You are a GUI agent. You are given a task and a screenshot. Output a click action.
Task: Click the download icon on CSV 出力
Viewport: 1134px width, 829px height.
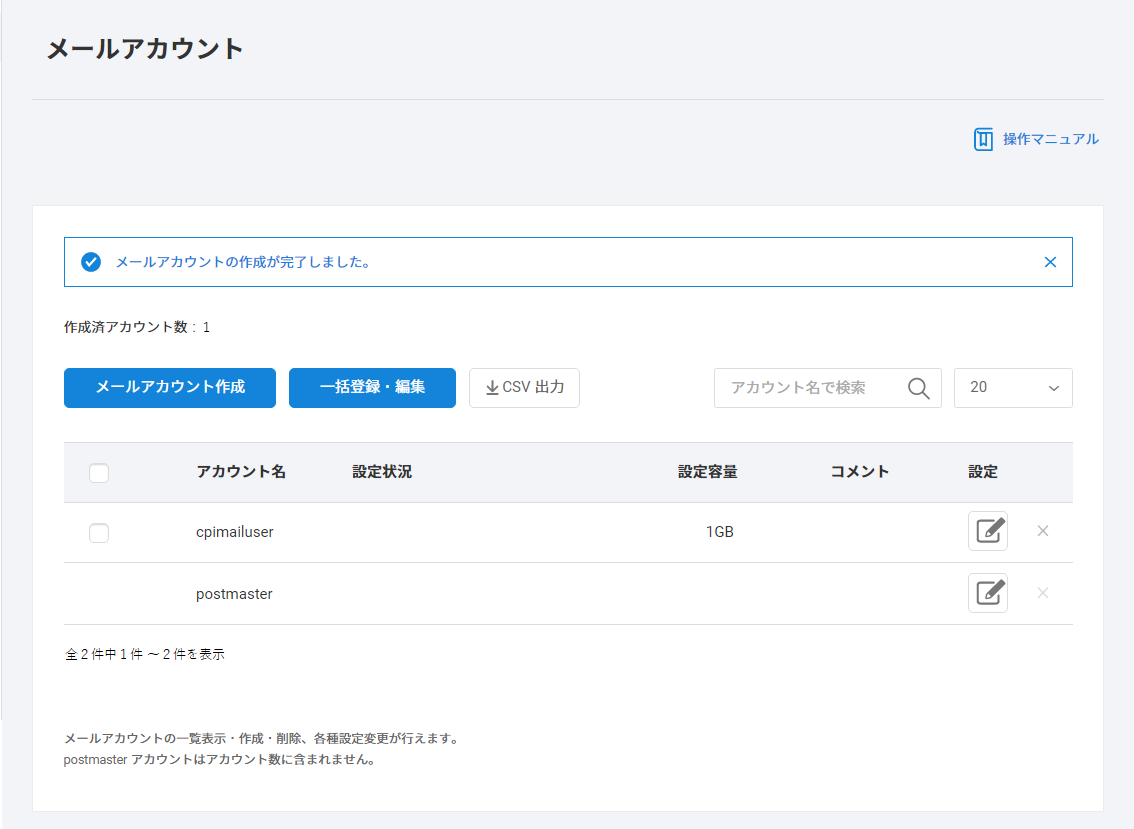point(492,388)
